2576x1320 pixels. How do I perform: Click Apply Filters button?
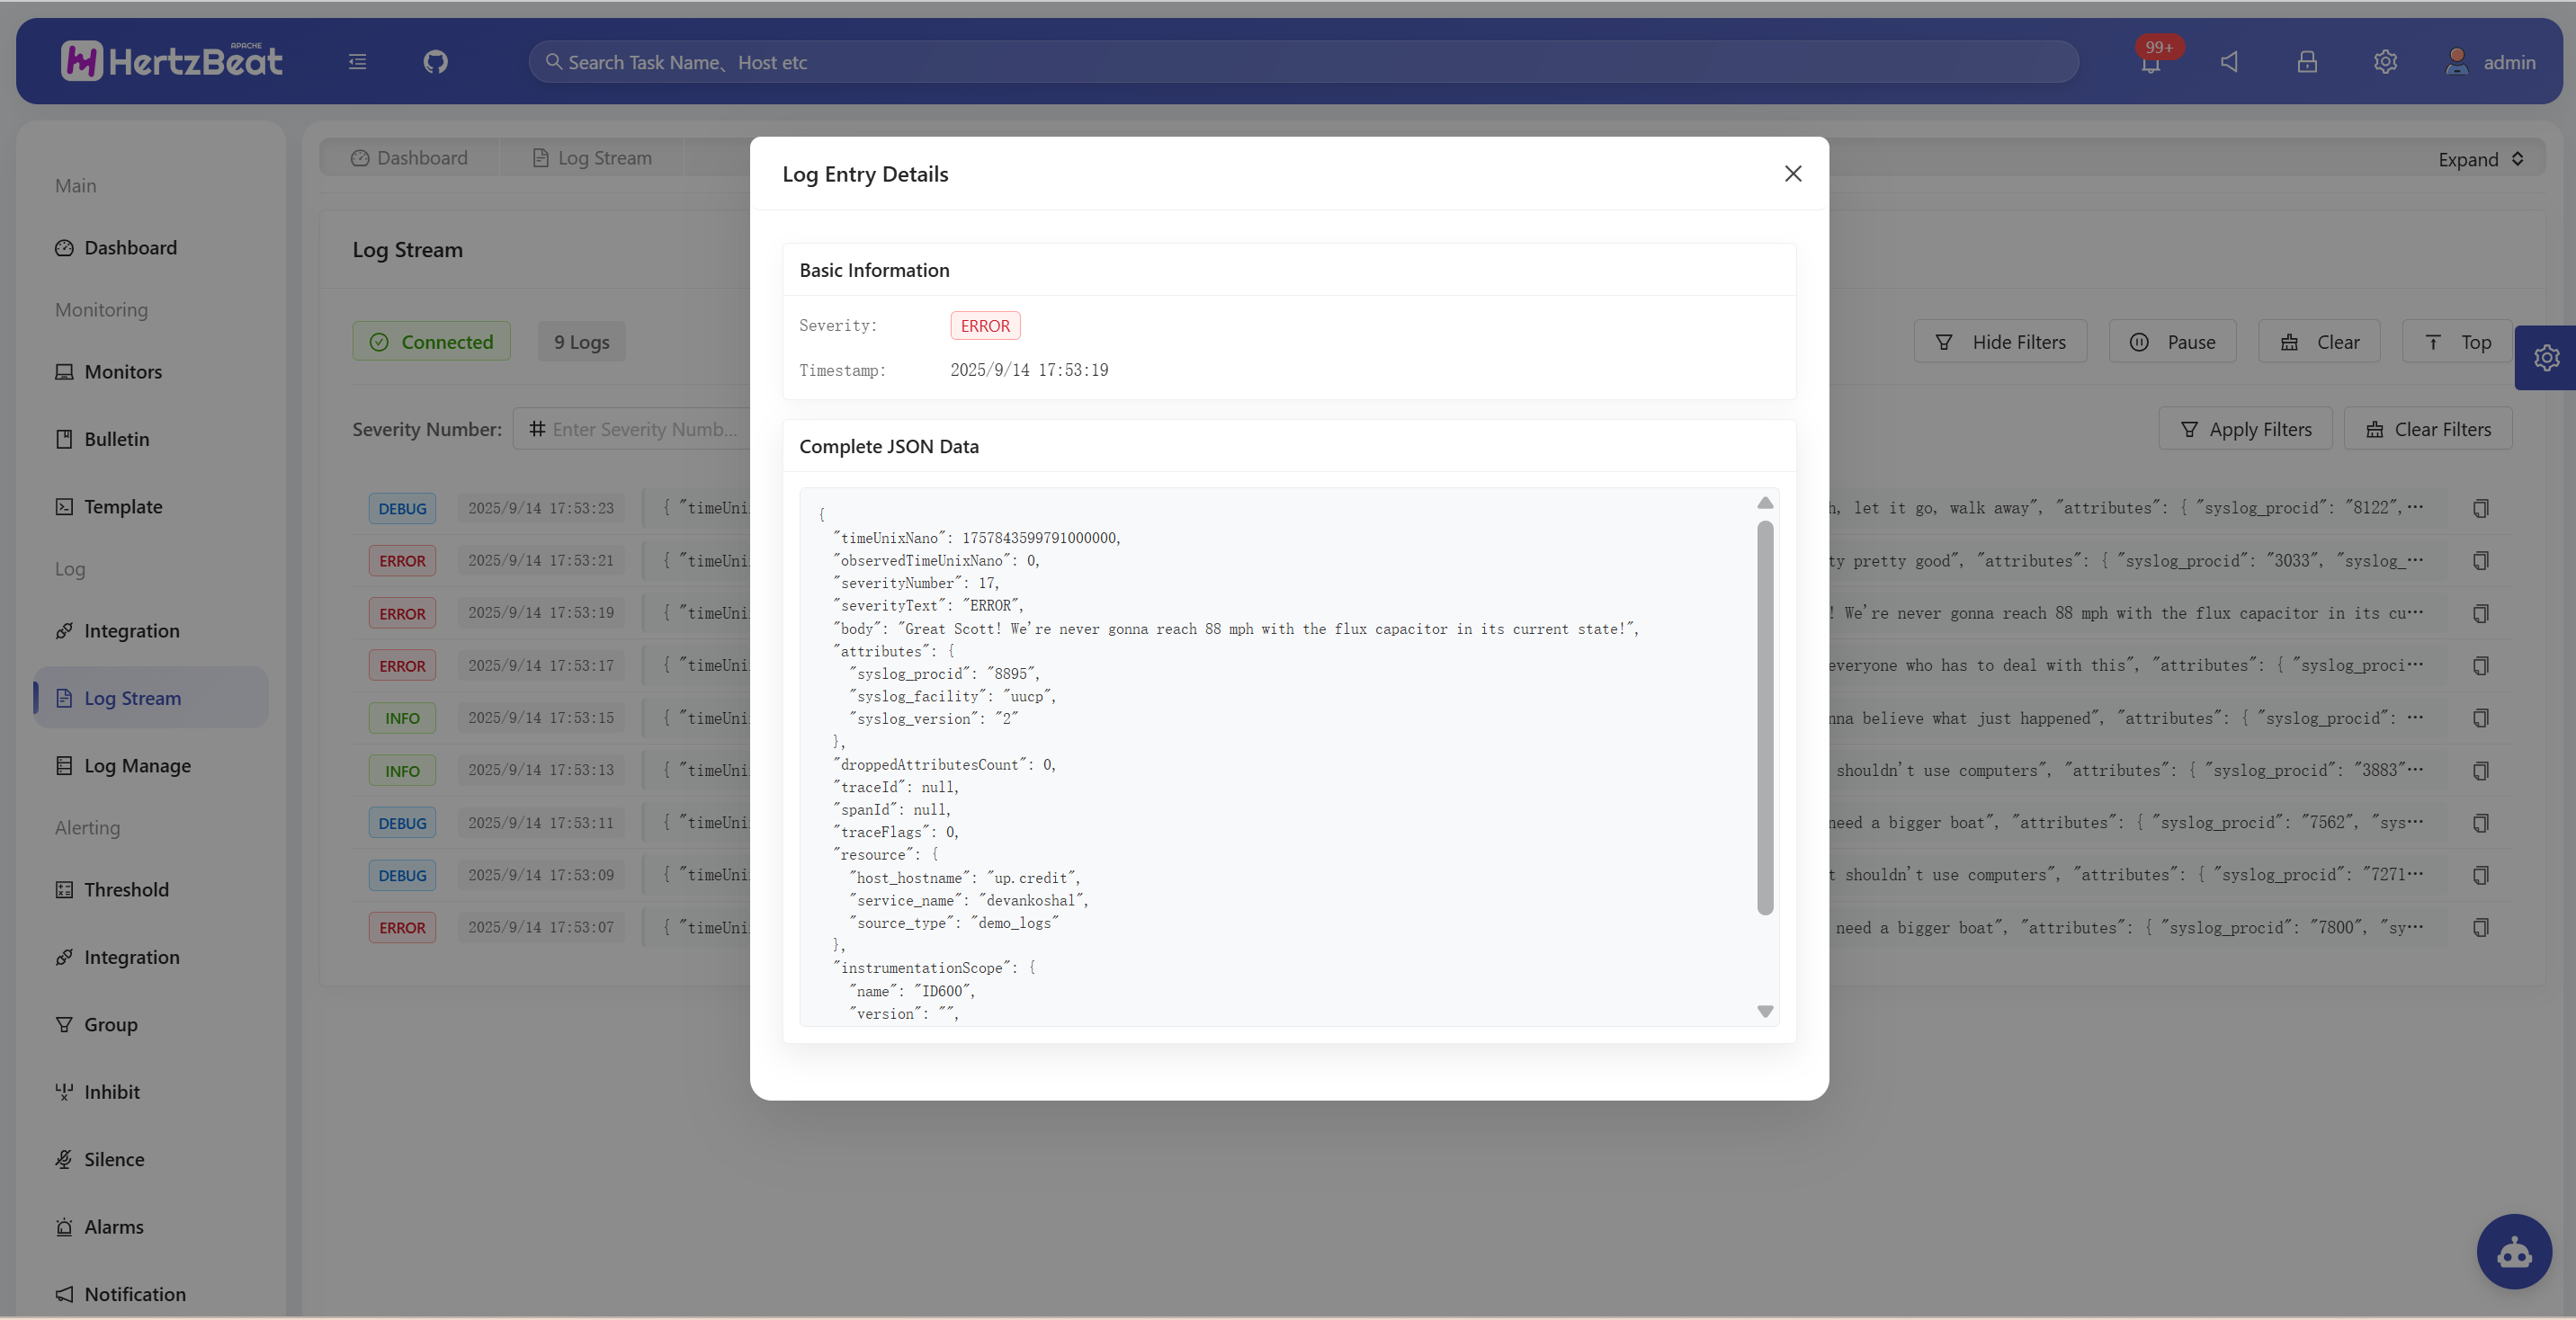tap(2245, 429)
